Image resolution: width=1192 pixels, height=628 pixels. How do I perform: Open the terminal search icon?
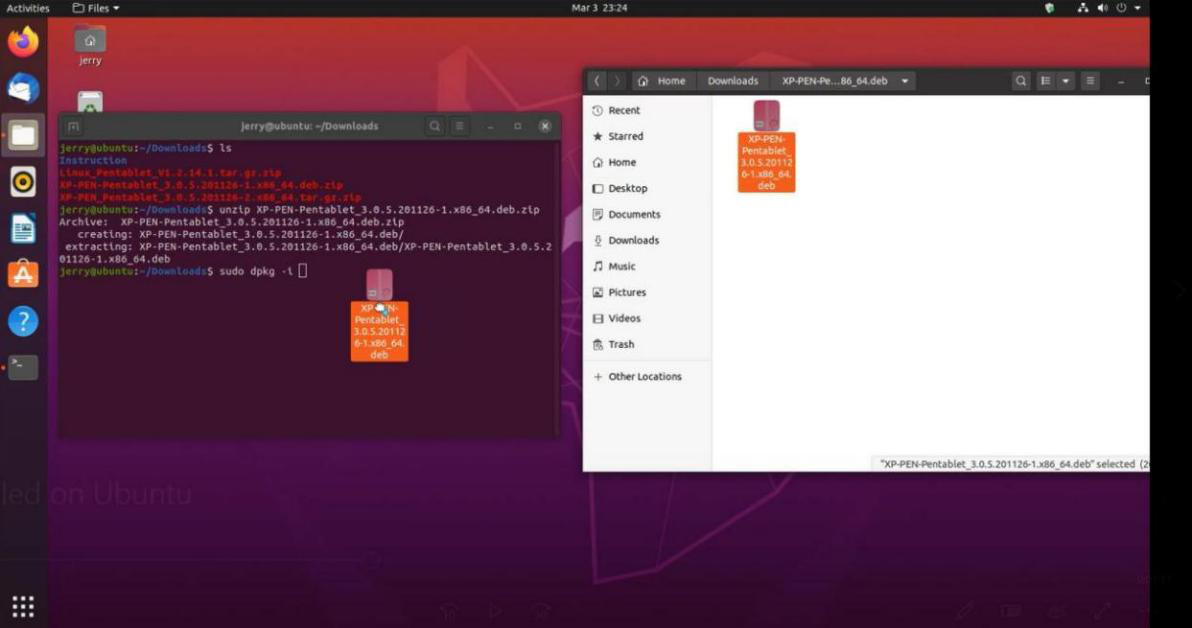[434, 126]
